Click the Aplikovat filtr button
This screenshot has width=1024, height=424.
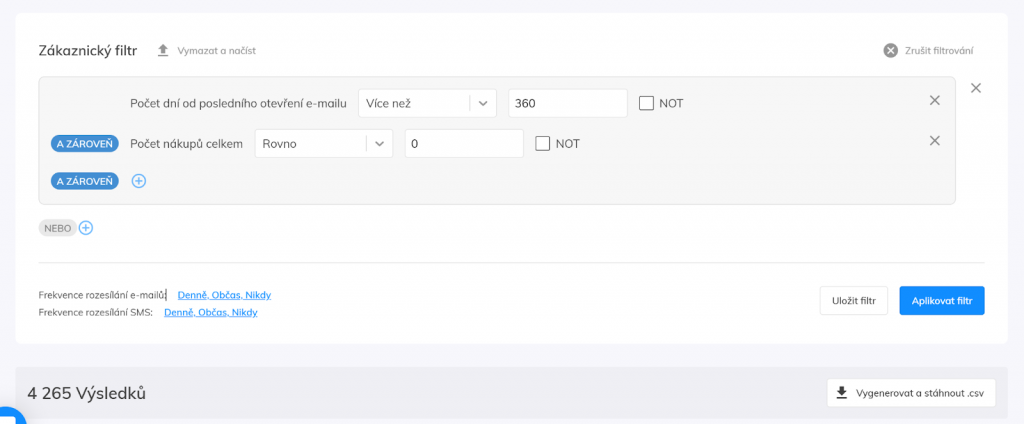(942, 301)
